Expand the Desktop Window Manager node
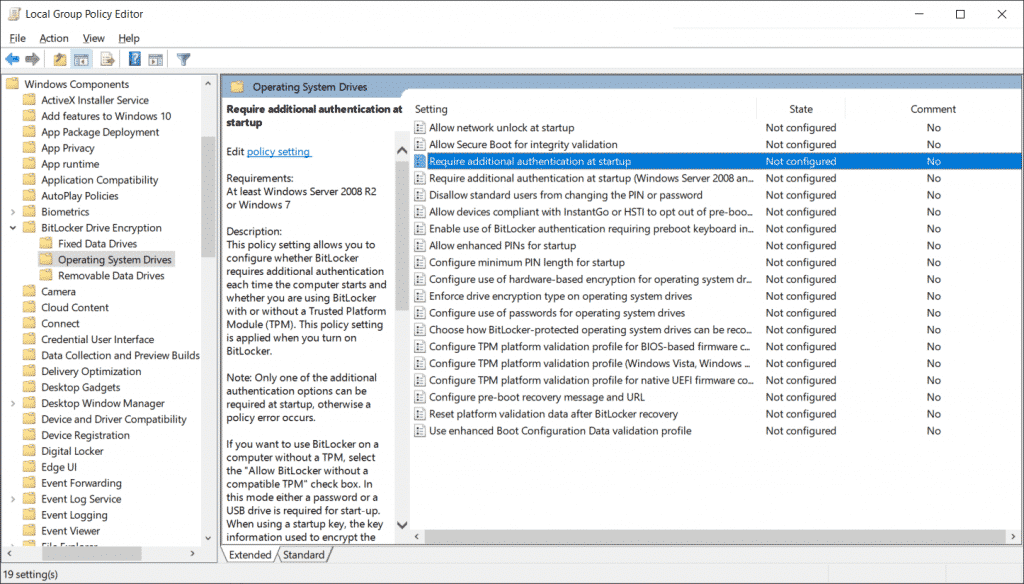Viewport: 1024px width, 584px height. (12, 403)
